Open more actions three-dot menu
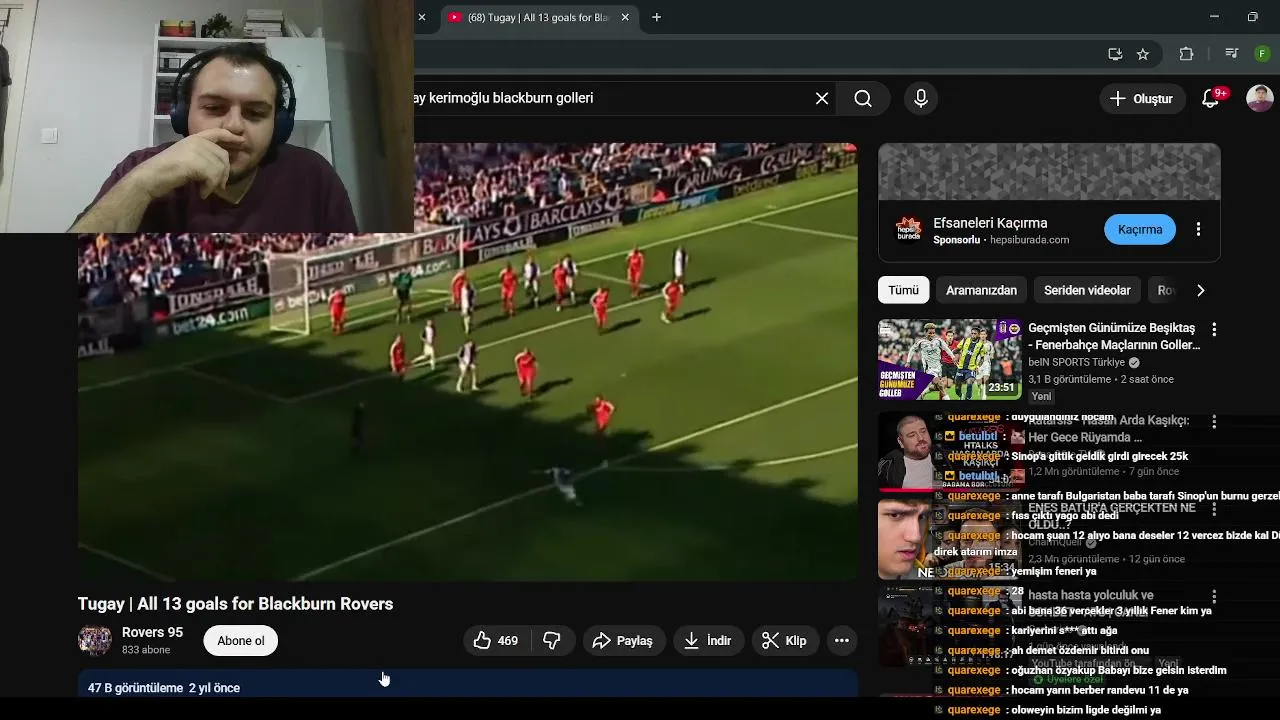 click(842, 641)
